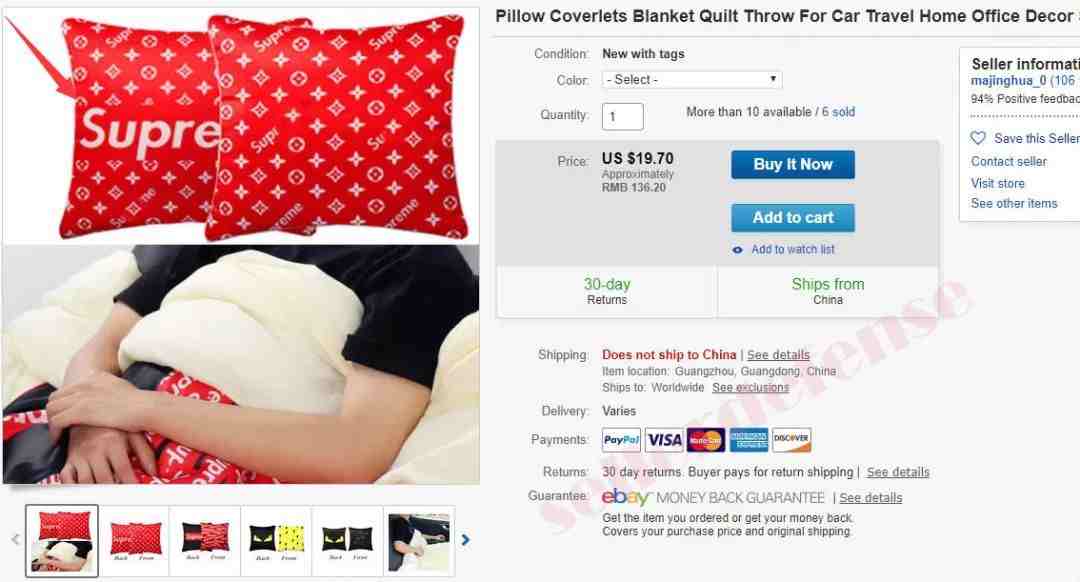
Task: Click the Add to cart button
Action: (x=793, y=218)
